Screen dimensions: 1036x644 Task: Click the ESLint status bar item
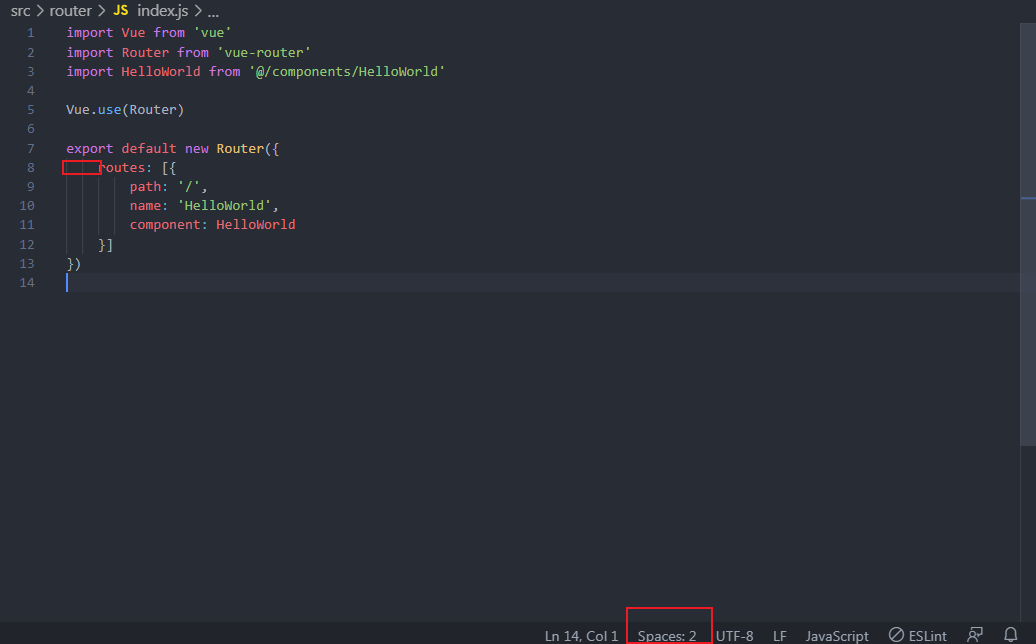click(x=918, y=635)
